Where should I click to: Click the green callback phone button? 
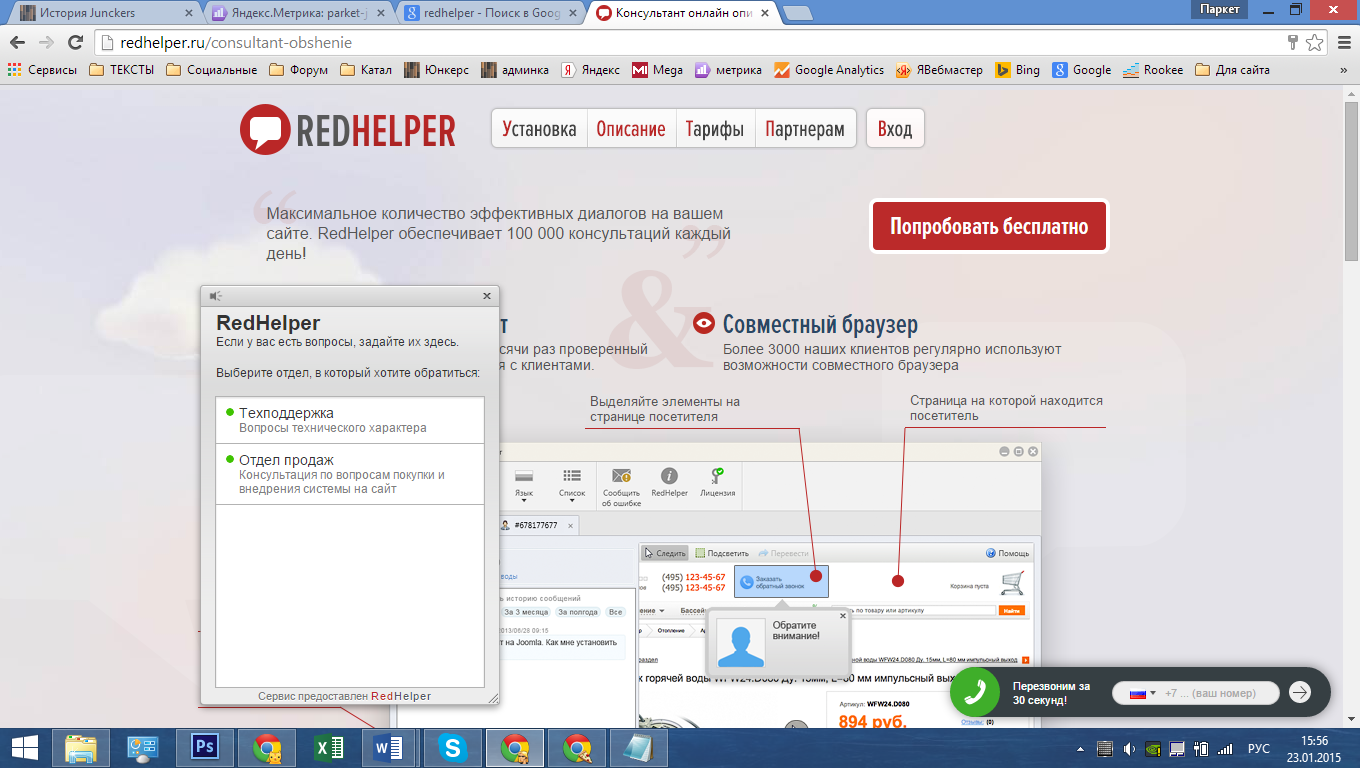(974, 692)
